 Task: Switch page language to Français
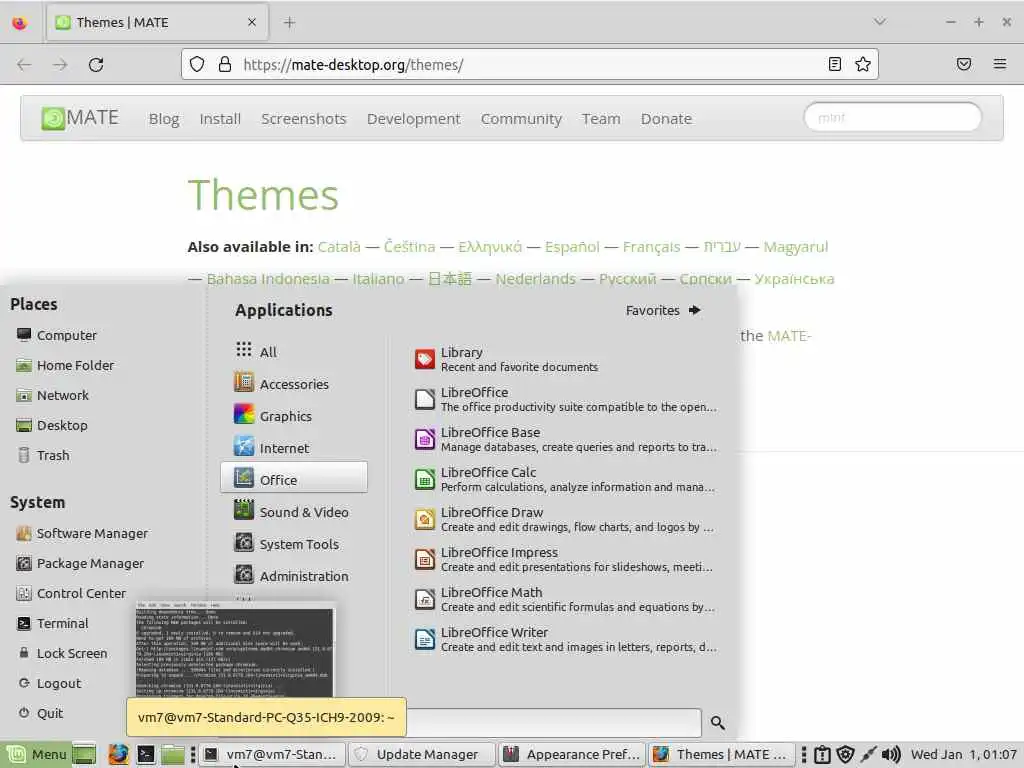click(x=651, y=247)
